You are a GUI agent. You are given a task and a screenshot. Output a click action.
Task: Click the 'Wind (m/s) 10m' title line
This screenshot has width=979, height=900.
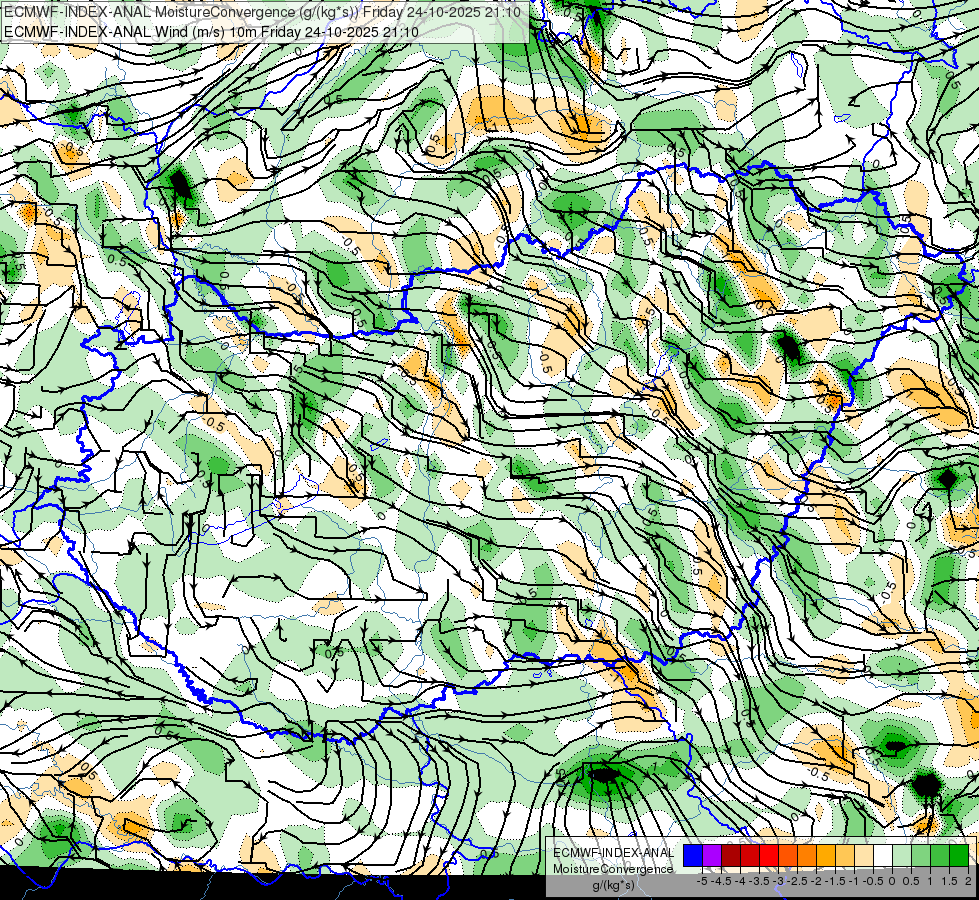tap(211, 32)
